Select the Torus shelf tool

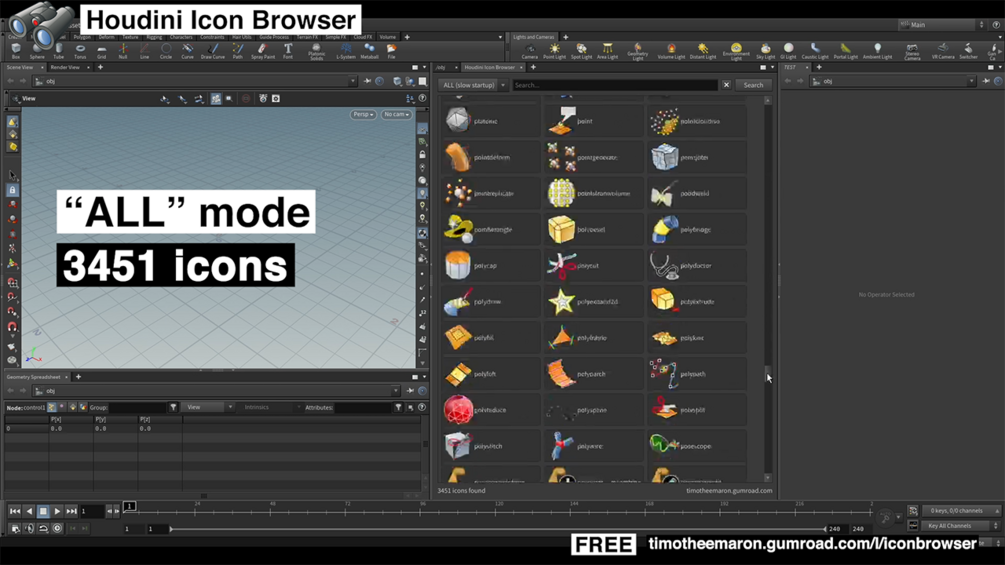pyautogui.click(x=80, y=51)
